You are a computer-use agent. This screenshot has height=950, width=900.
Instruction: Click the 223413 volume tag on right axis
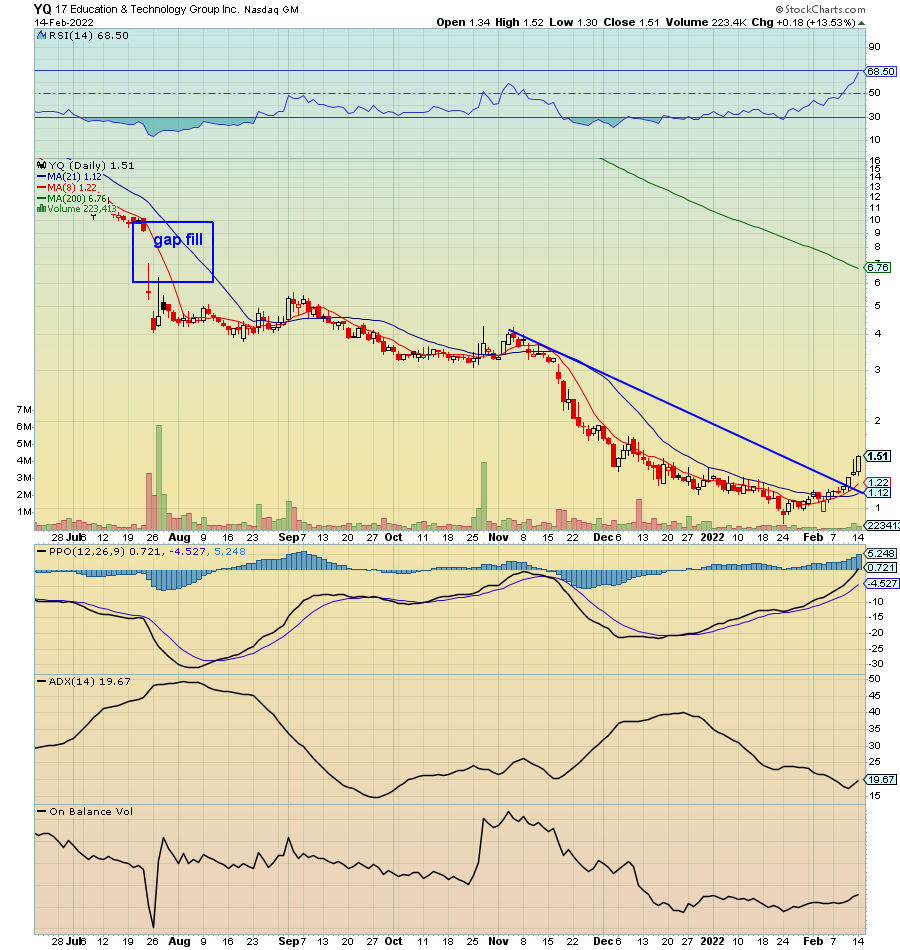click(882, 525)
